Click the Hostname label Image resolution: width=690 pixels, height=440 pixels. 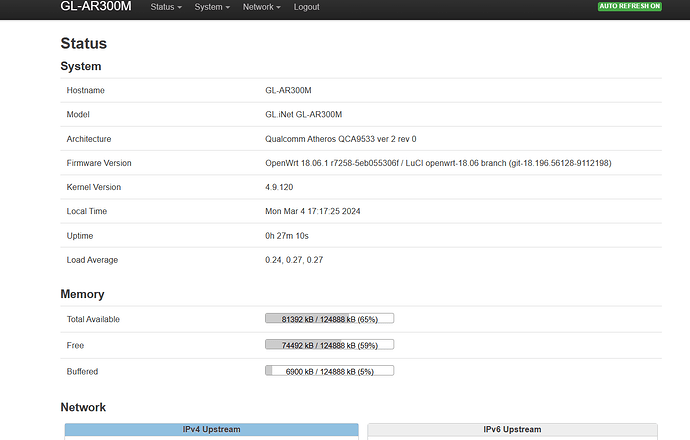click(86, 90)
